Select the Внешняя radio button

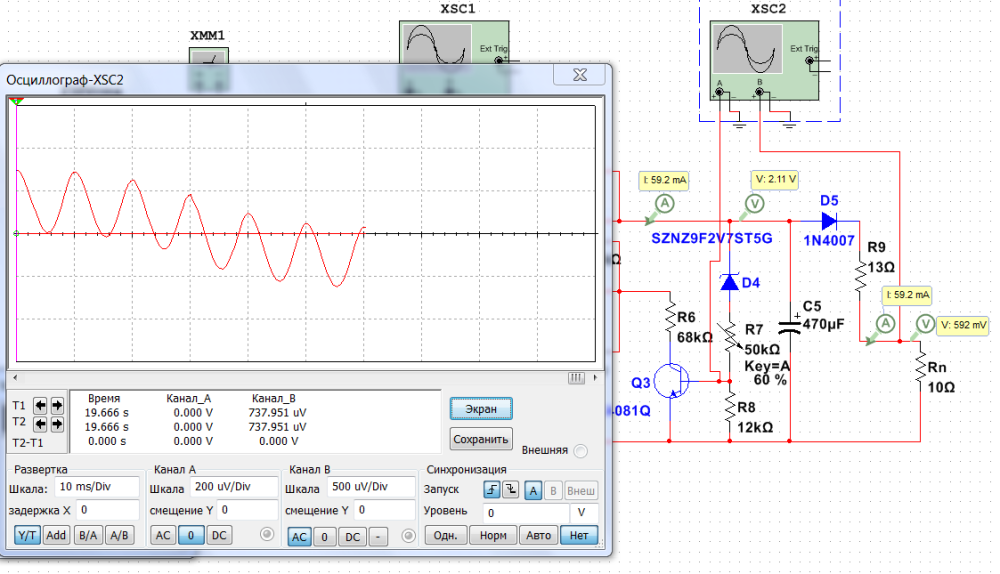[x=581, y=451]
